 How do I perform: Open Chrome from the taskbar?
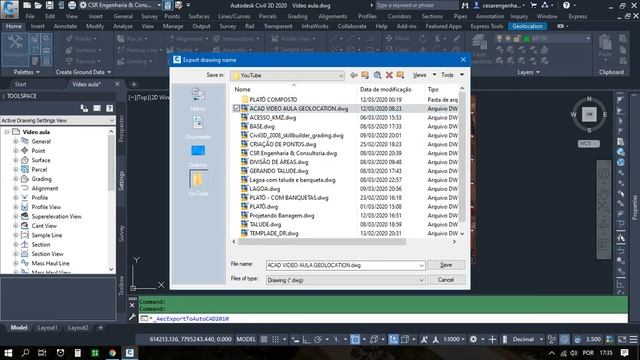[112, 353]
